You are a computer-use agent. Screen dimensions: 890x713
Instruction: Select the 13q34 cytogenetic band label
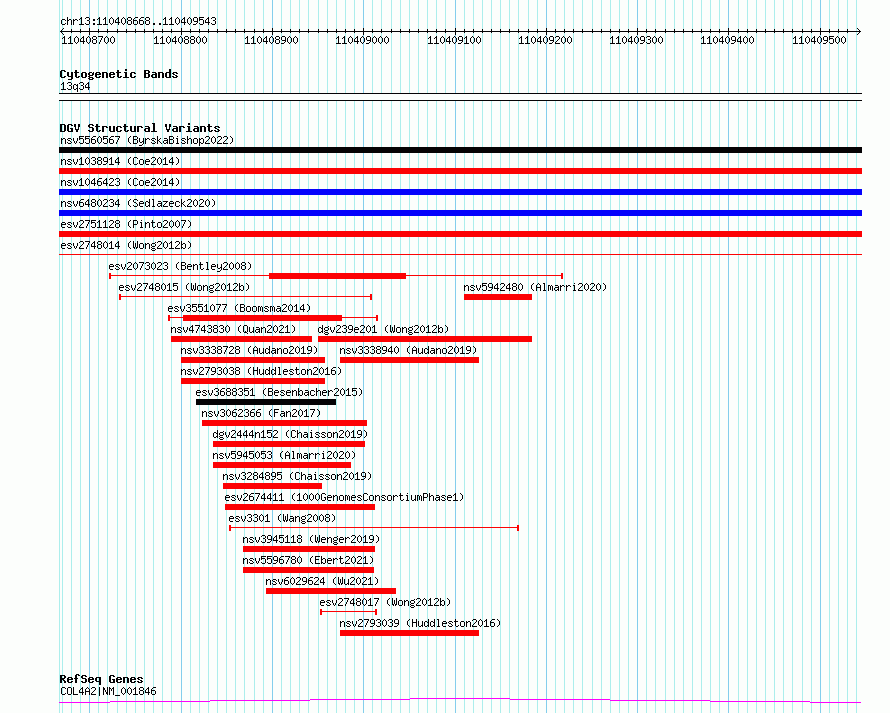click(75, 86)
